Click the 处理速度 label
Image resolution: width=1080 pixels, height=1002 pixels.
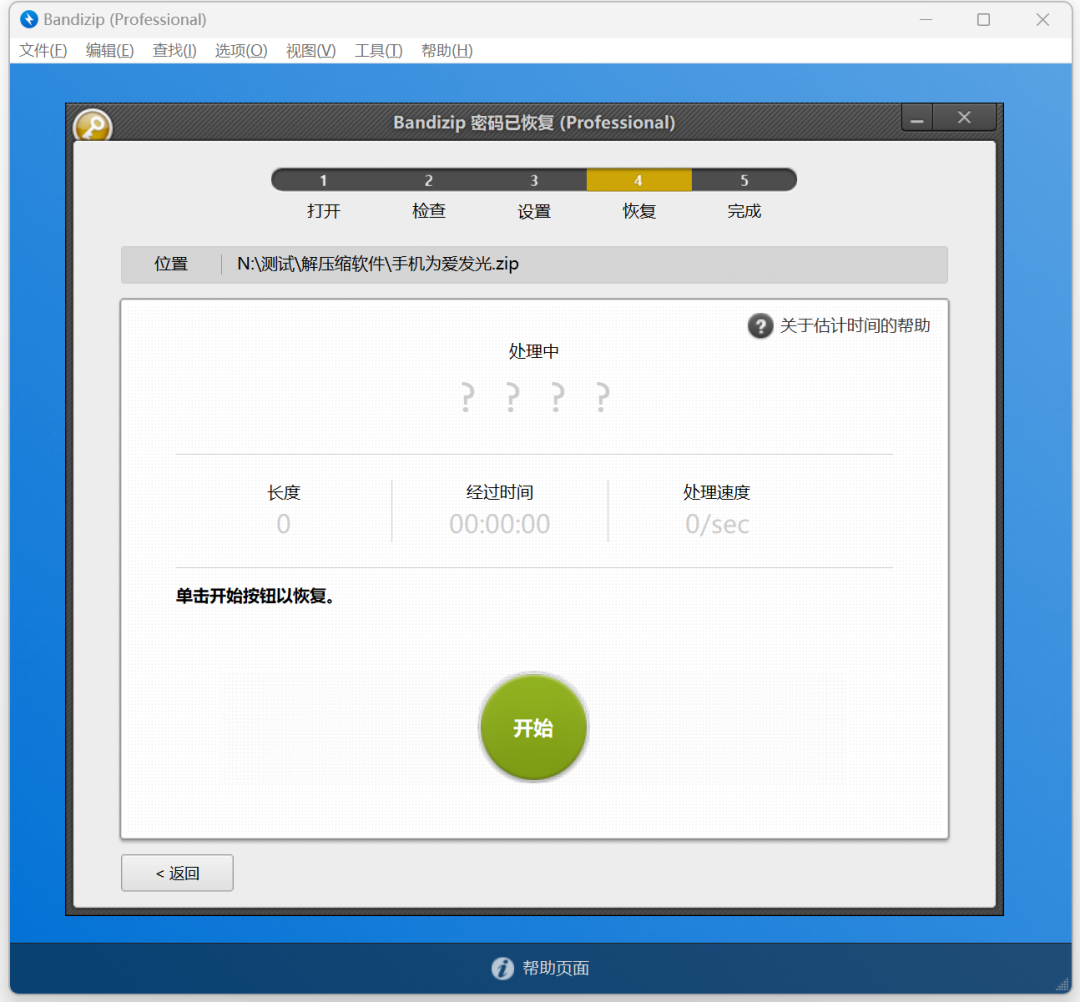[716, 492]
